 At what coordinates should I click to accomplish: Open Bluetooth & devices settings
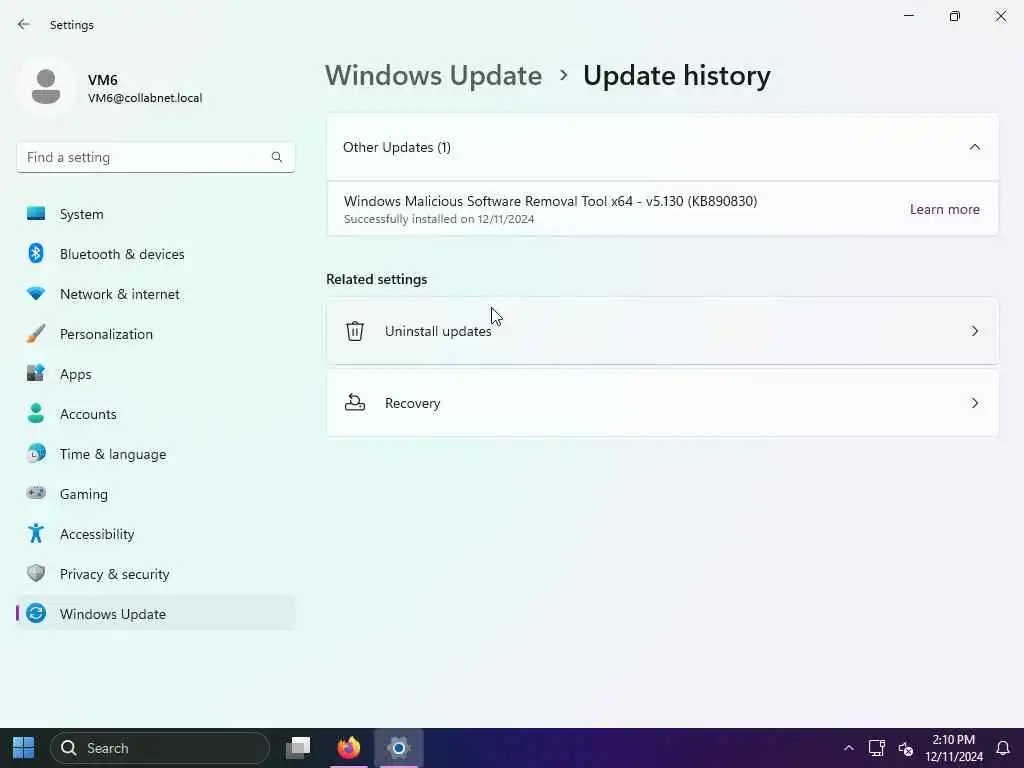pyautogui.click(x=155, y=253)
